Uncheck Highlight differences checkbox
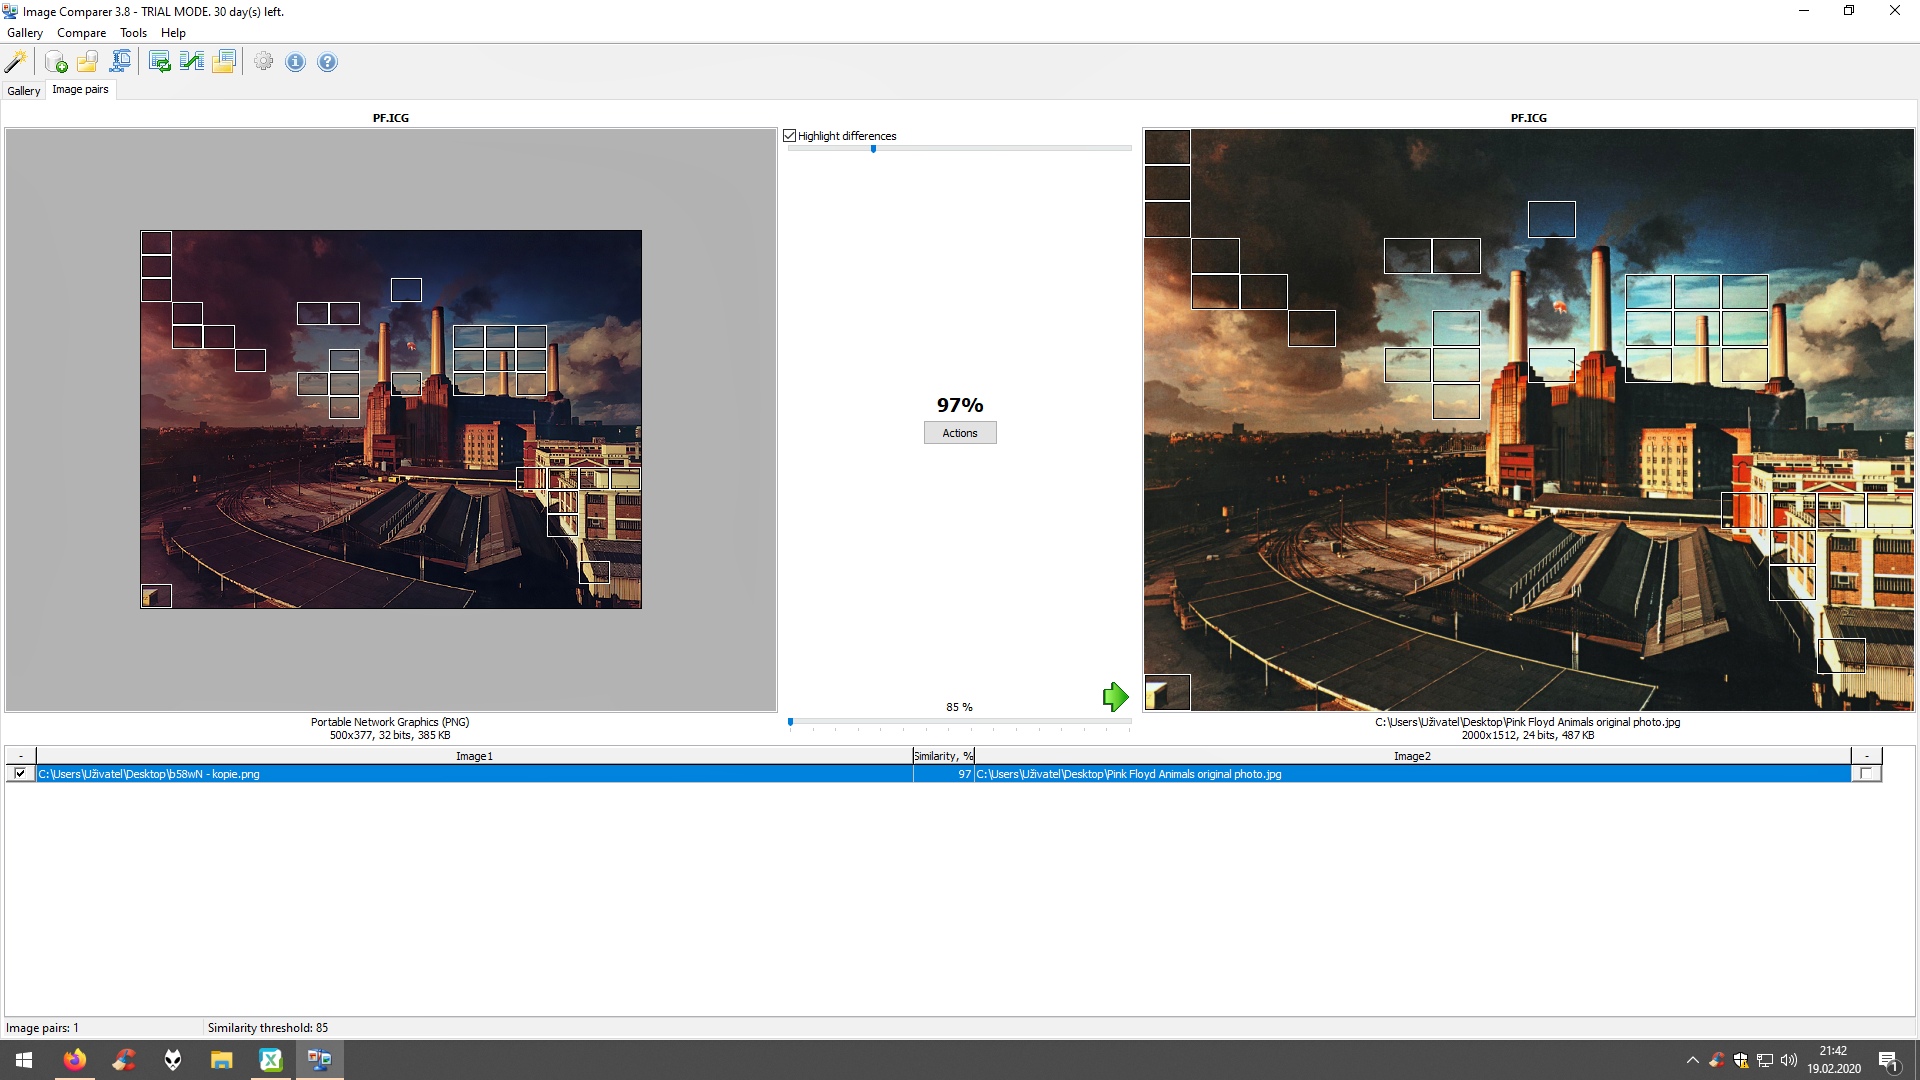This screenshot has width=1920, height=1080. pos(790,136)
